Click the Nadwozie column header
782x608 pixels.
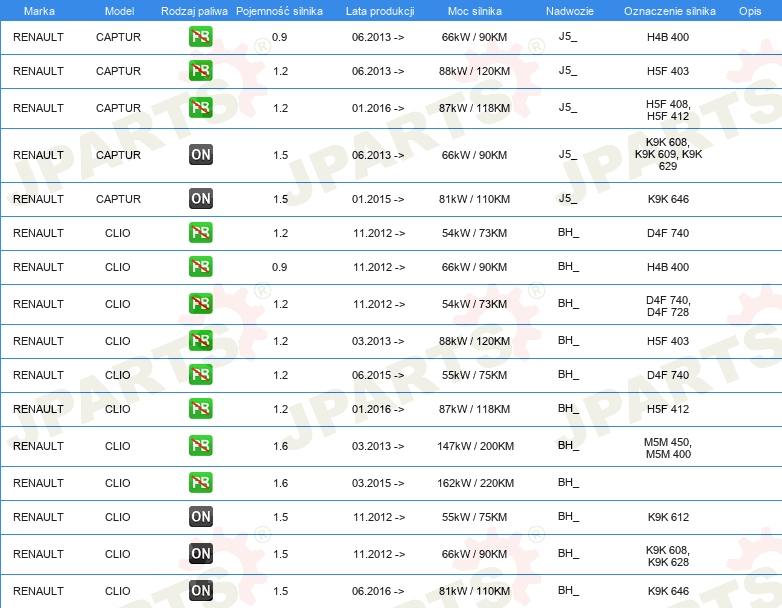point(570,11)
